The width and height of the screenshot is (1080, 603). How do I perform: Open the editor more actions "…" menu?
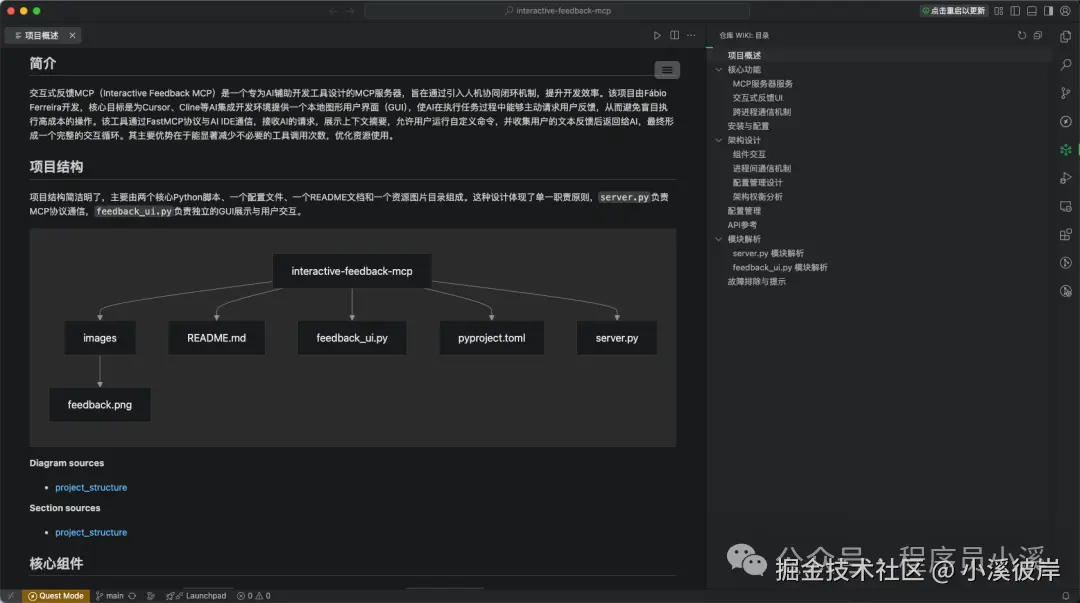click(x=690, y=34)
